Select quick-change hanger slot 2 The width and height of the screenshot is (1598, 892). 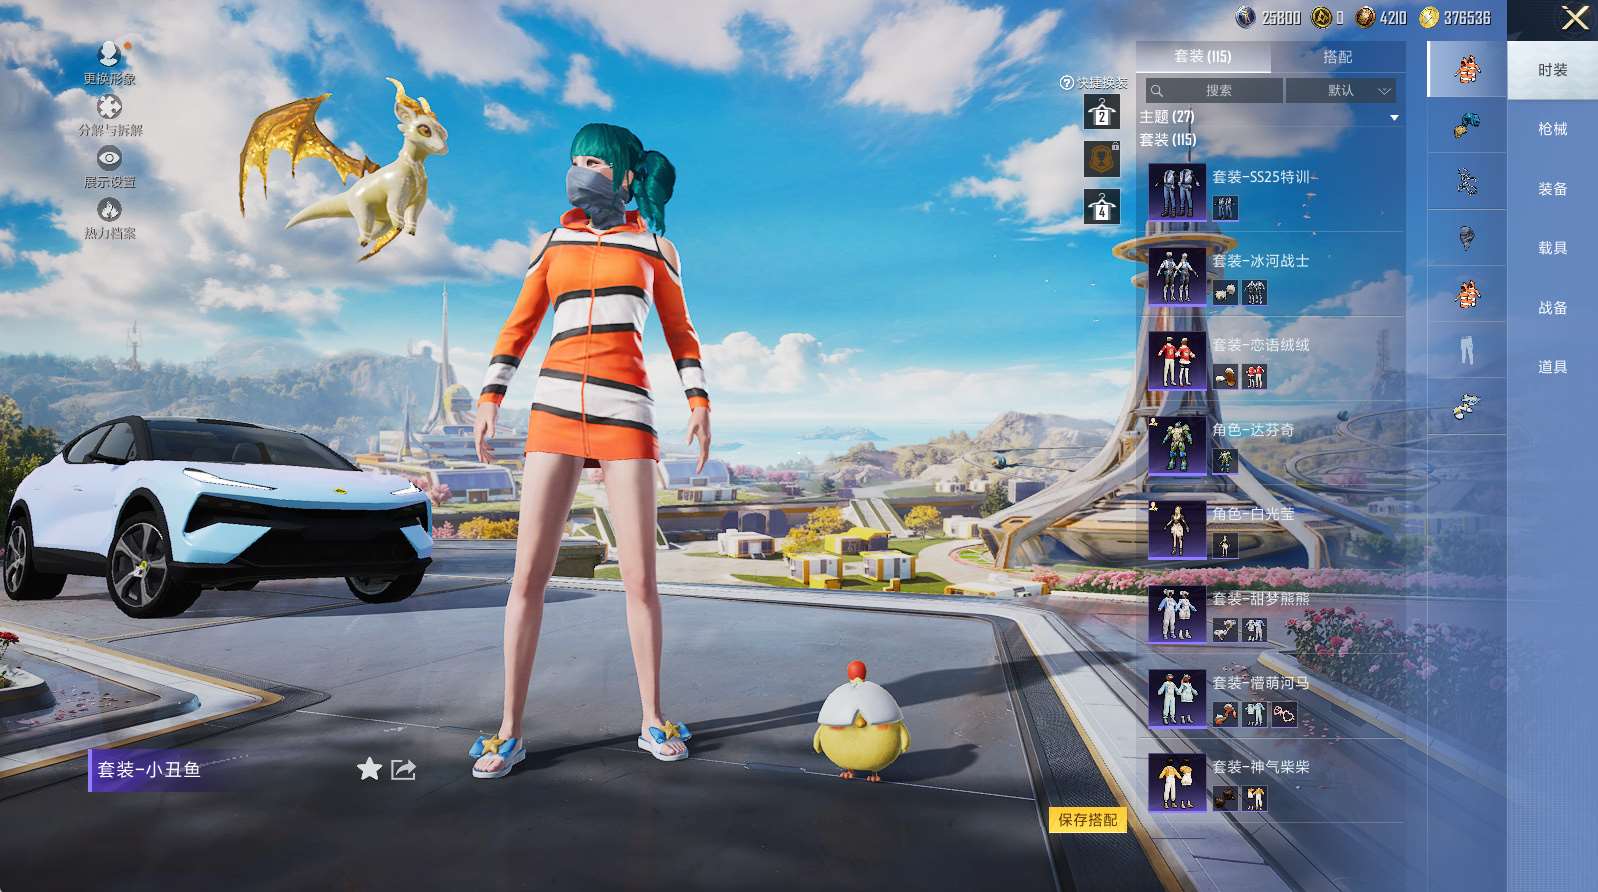[1101, 113]
